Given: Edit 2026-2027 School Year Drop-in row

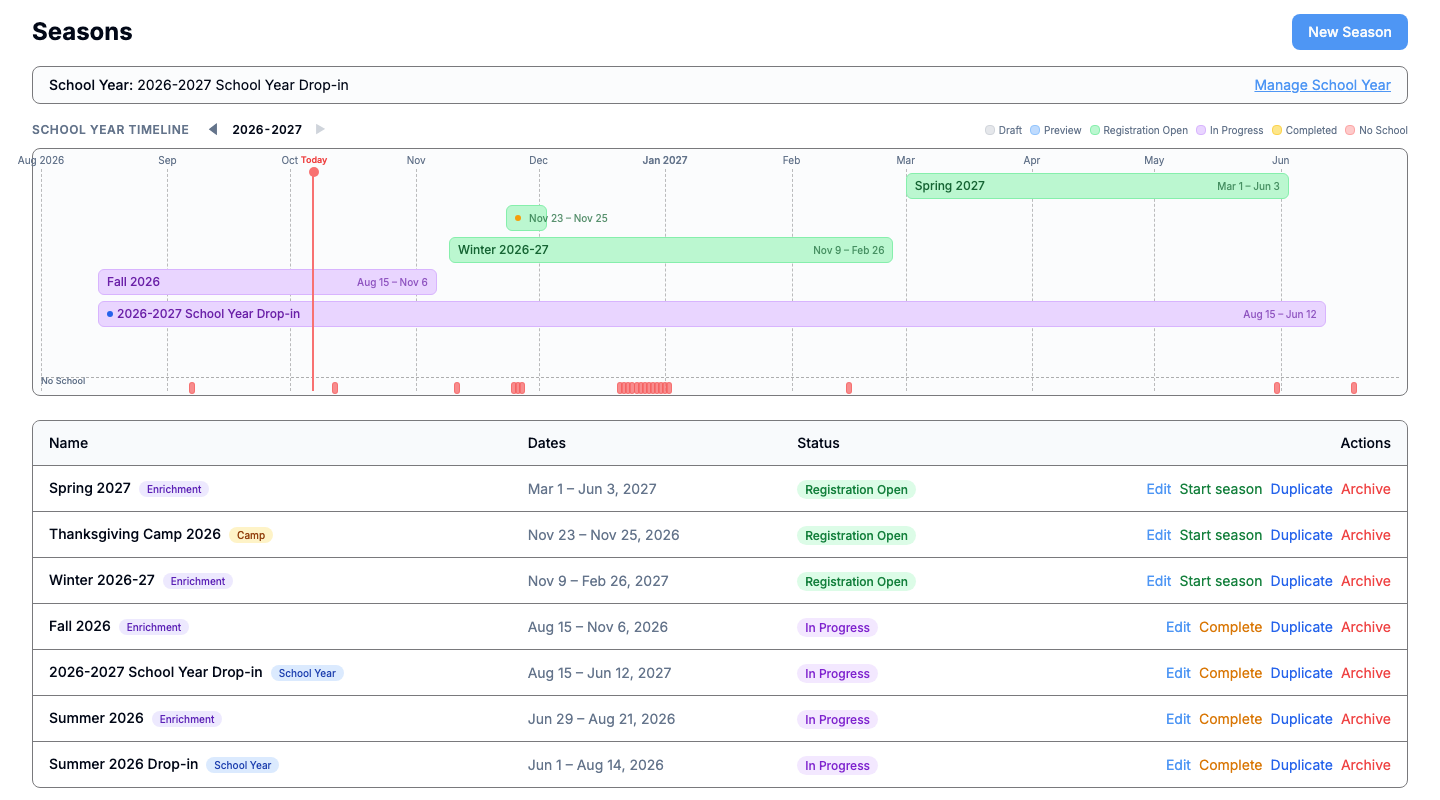Looking at the screenshot, I should [1178, 673].
